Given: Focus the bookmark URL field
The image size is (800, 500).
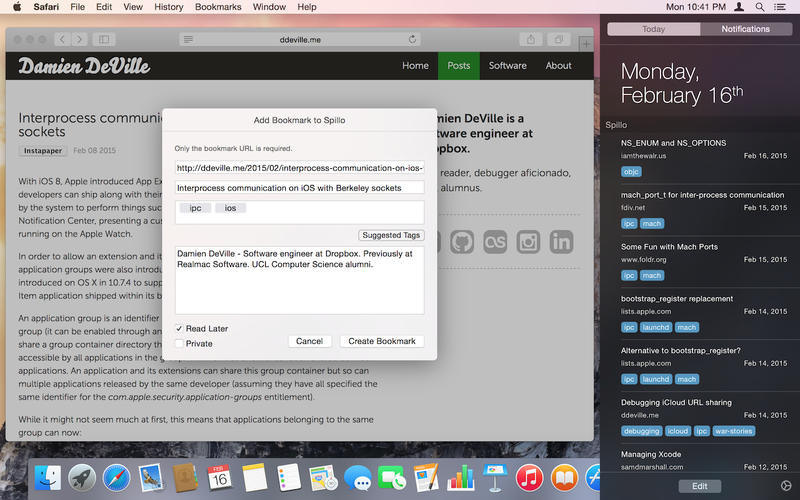Looking at the screenshot, I should [299, 168].
